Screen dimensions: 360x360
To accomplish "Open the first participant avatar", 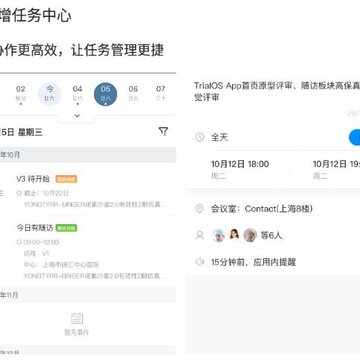I will (x=219, y=235).
